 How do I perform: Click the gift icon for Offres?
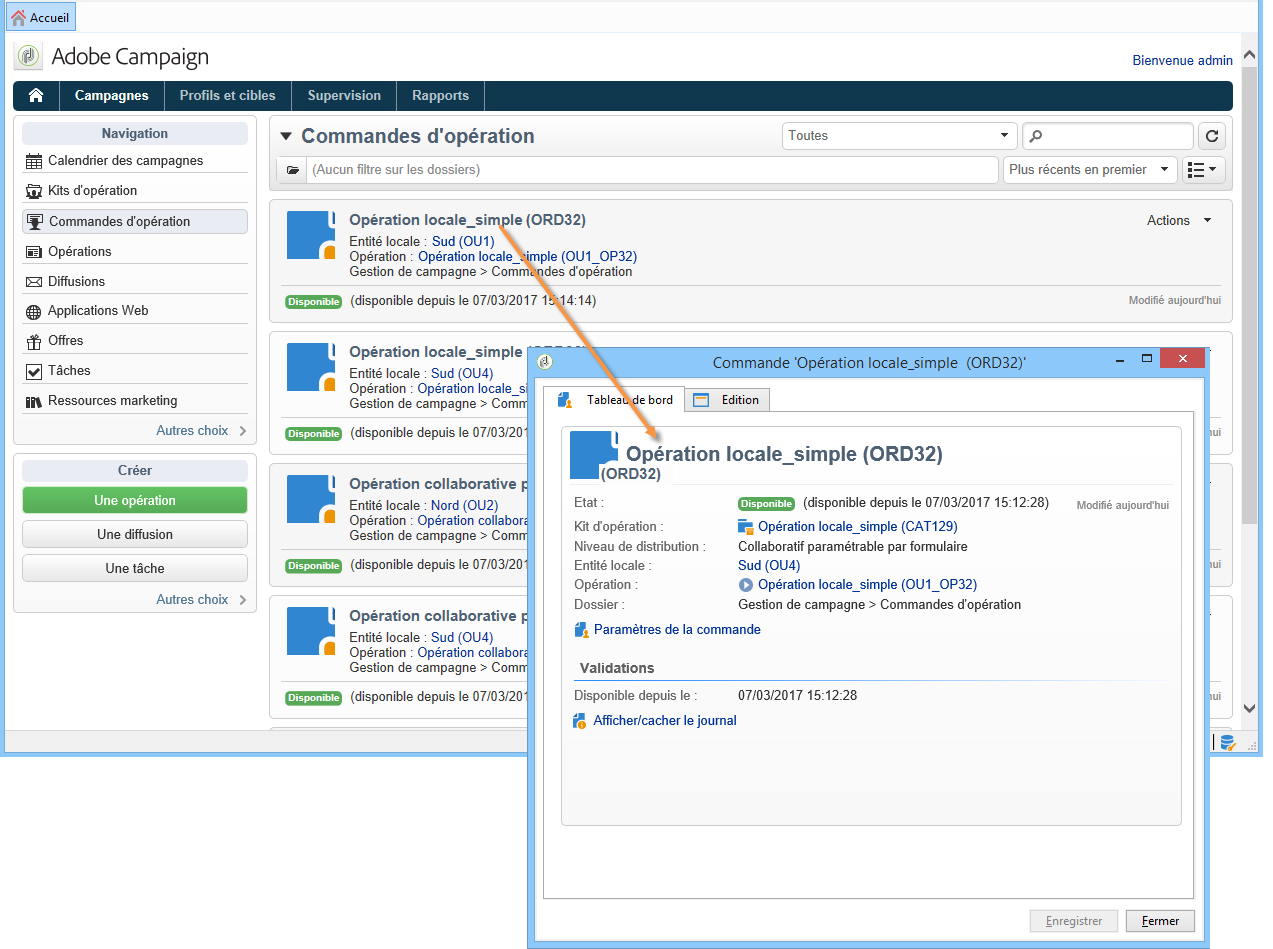coord(34,341)
